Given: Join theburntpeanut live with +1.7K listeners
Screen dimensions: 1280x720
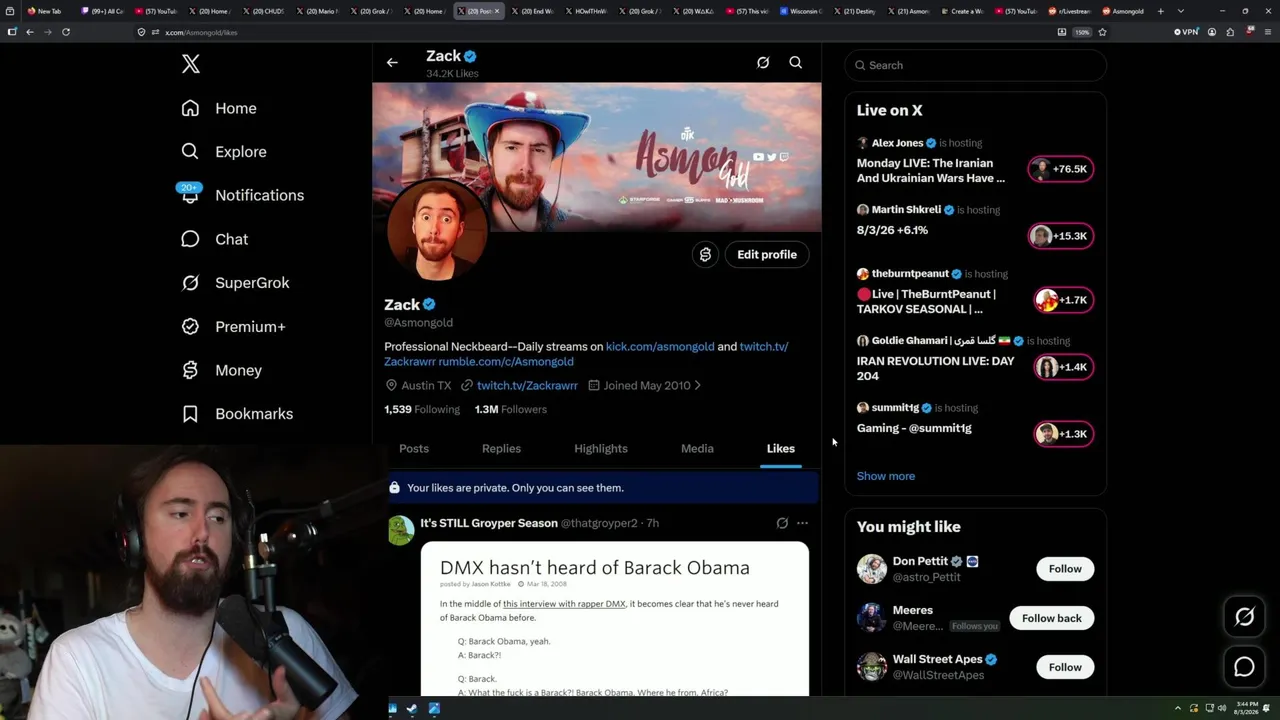Looking at the screenshot, I should click(x=1063, y=300).
